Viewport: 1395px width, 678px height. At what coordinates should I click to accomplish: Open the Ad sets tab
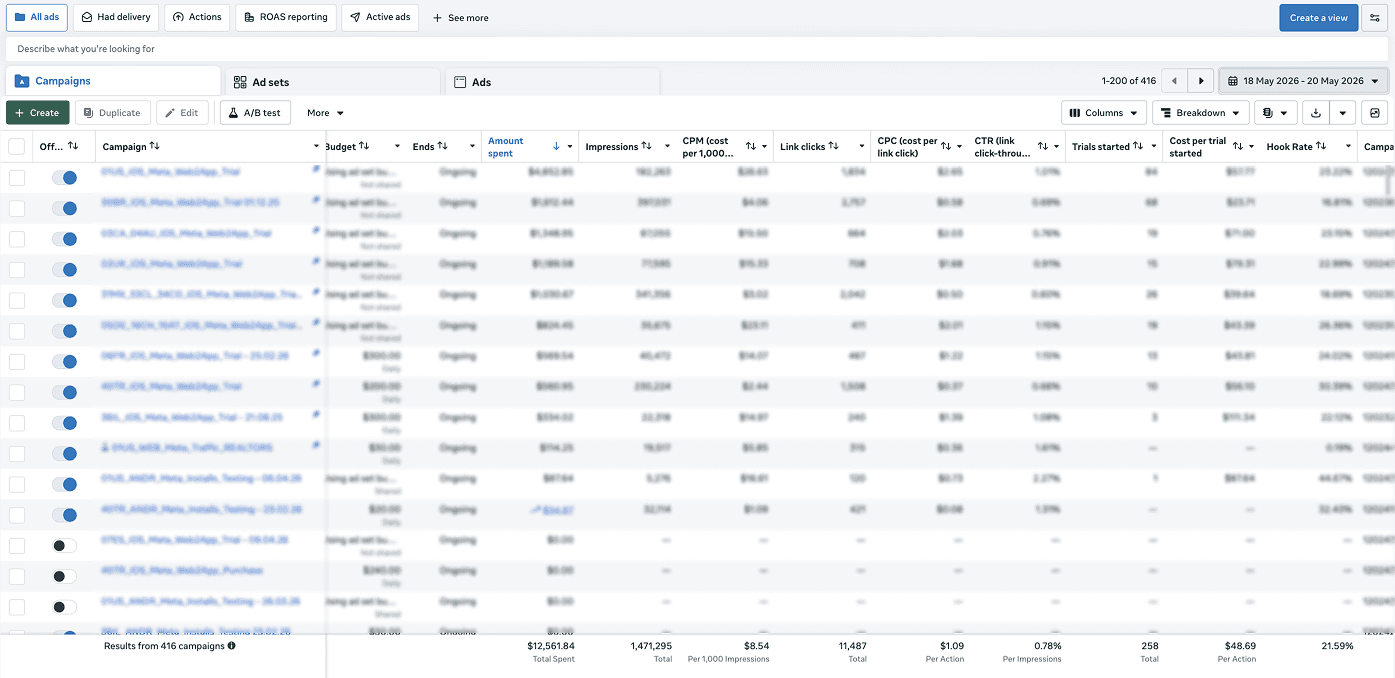(333, 82)
